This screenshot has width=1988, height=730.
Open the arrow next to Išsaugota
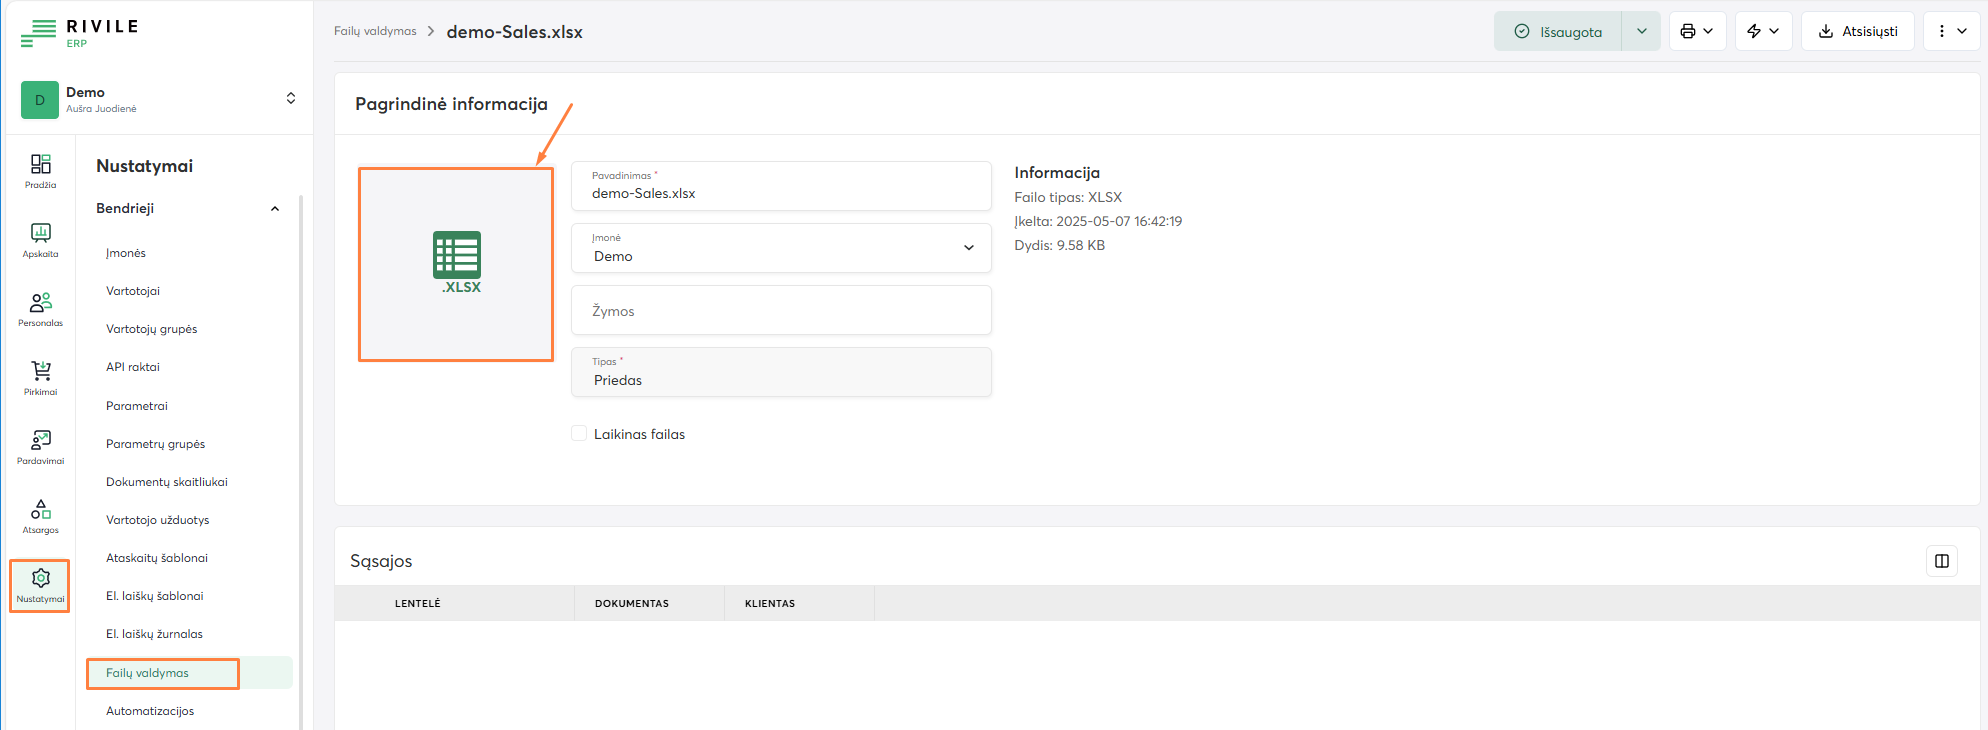[x=1641, y=31]
